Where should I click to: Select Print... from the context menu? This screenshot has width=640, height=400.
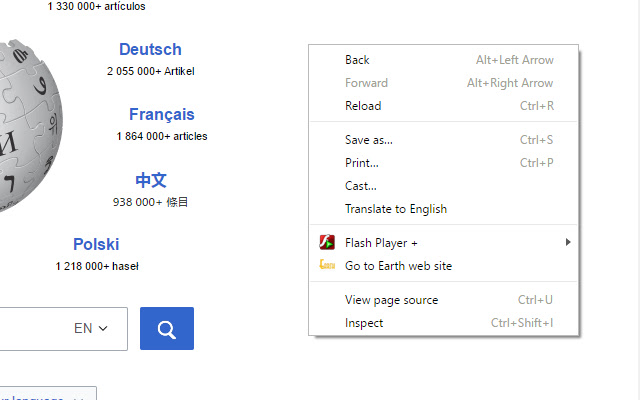(x=444, y=163)
